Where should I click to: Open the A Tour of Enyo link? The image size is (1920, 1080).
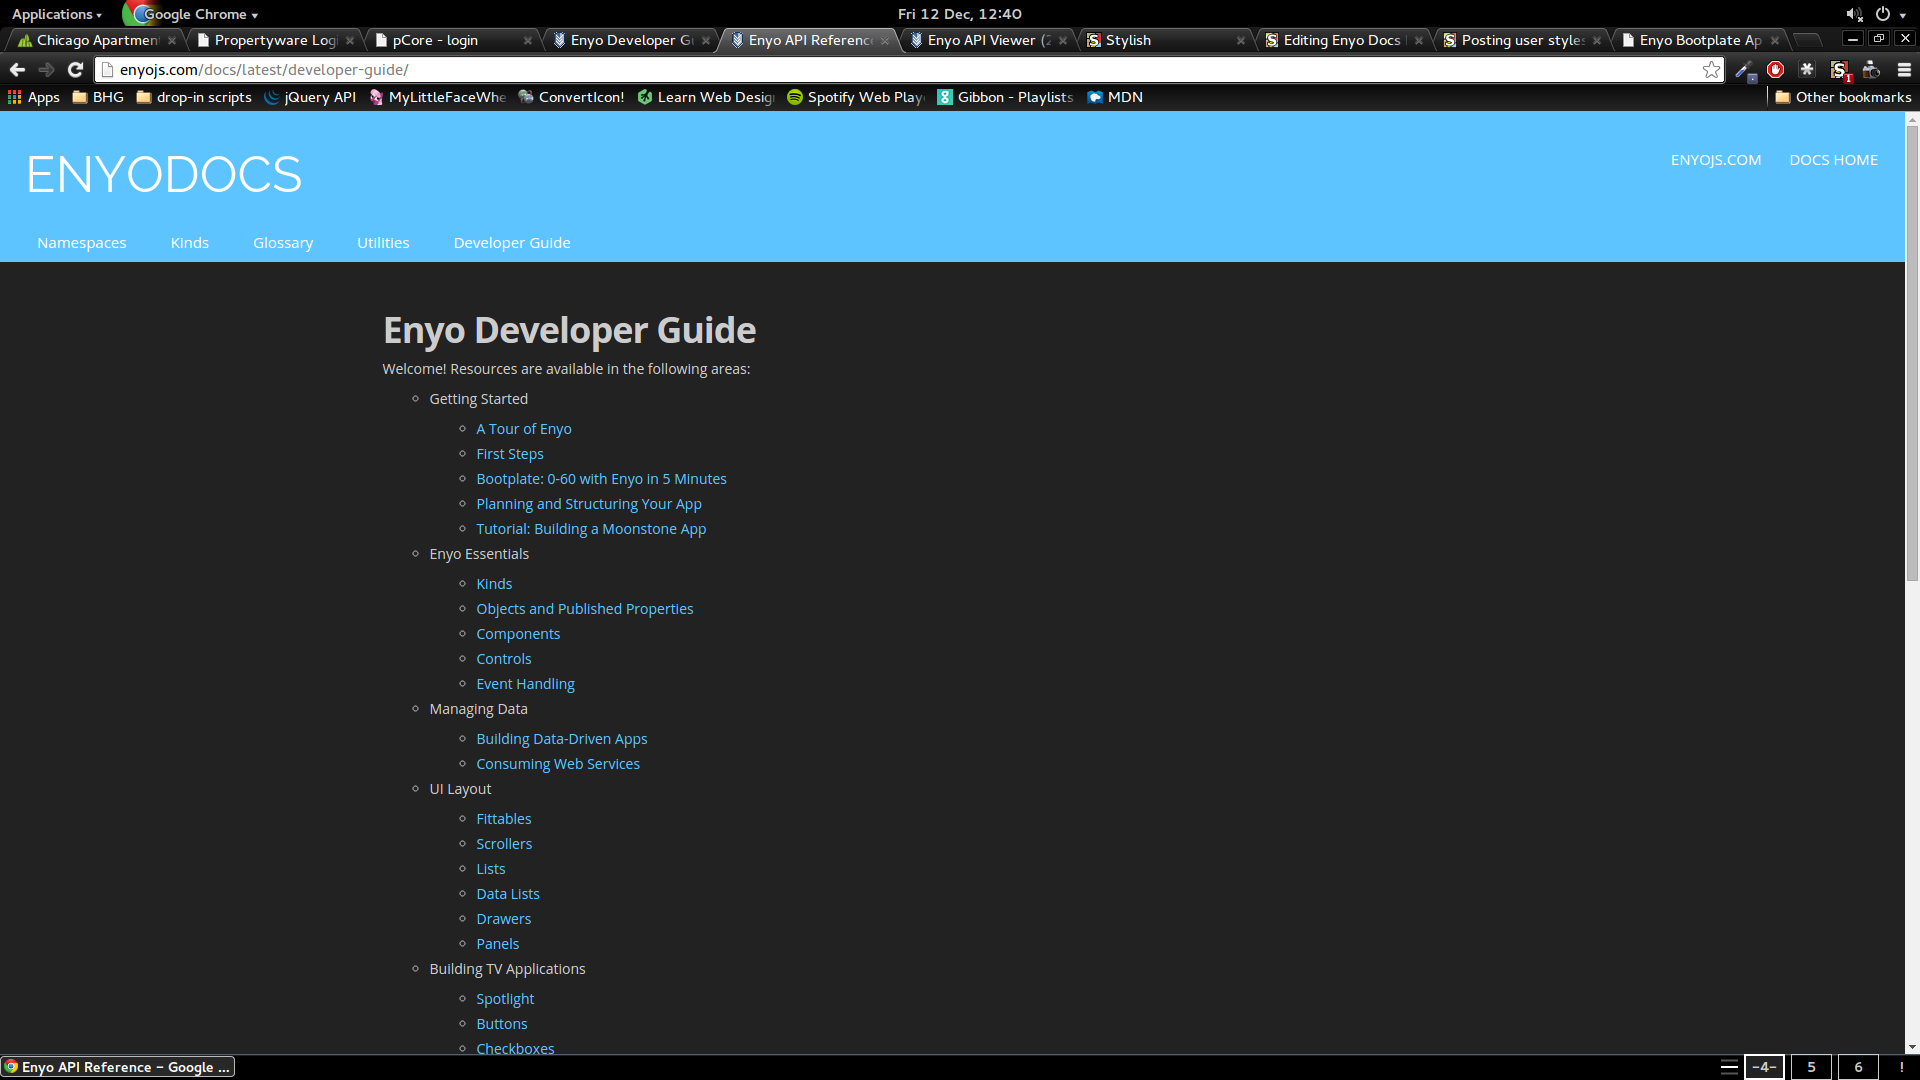click(524, 429)
